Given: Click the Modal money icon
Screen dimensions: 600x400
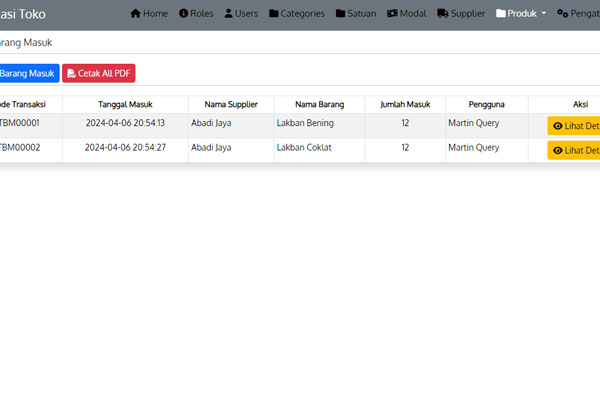Looking at the screenshot, I should (x=392, y=13).
